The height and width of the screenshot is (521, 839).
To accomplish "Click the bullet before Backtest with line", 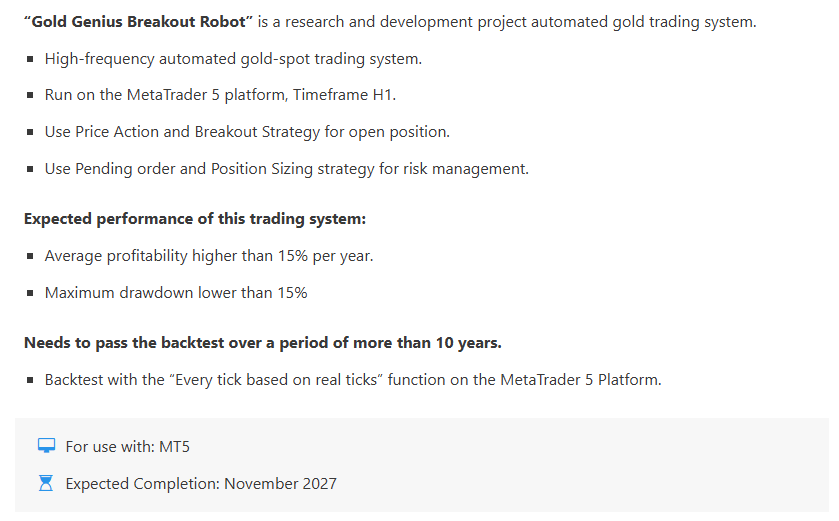I will 30,381.
